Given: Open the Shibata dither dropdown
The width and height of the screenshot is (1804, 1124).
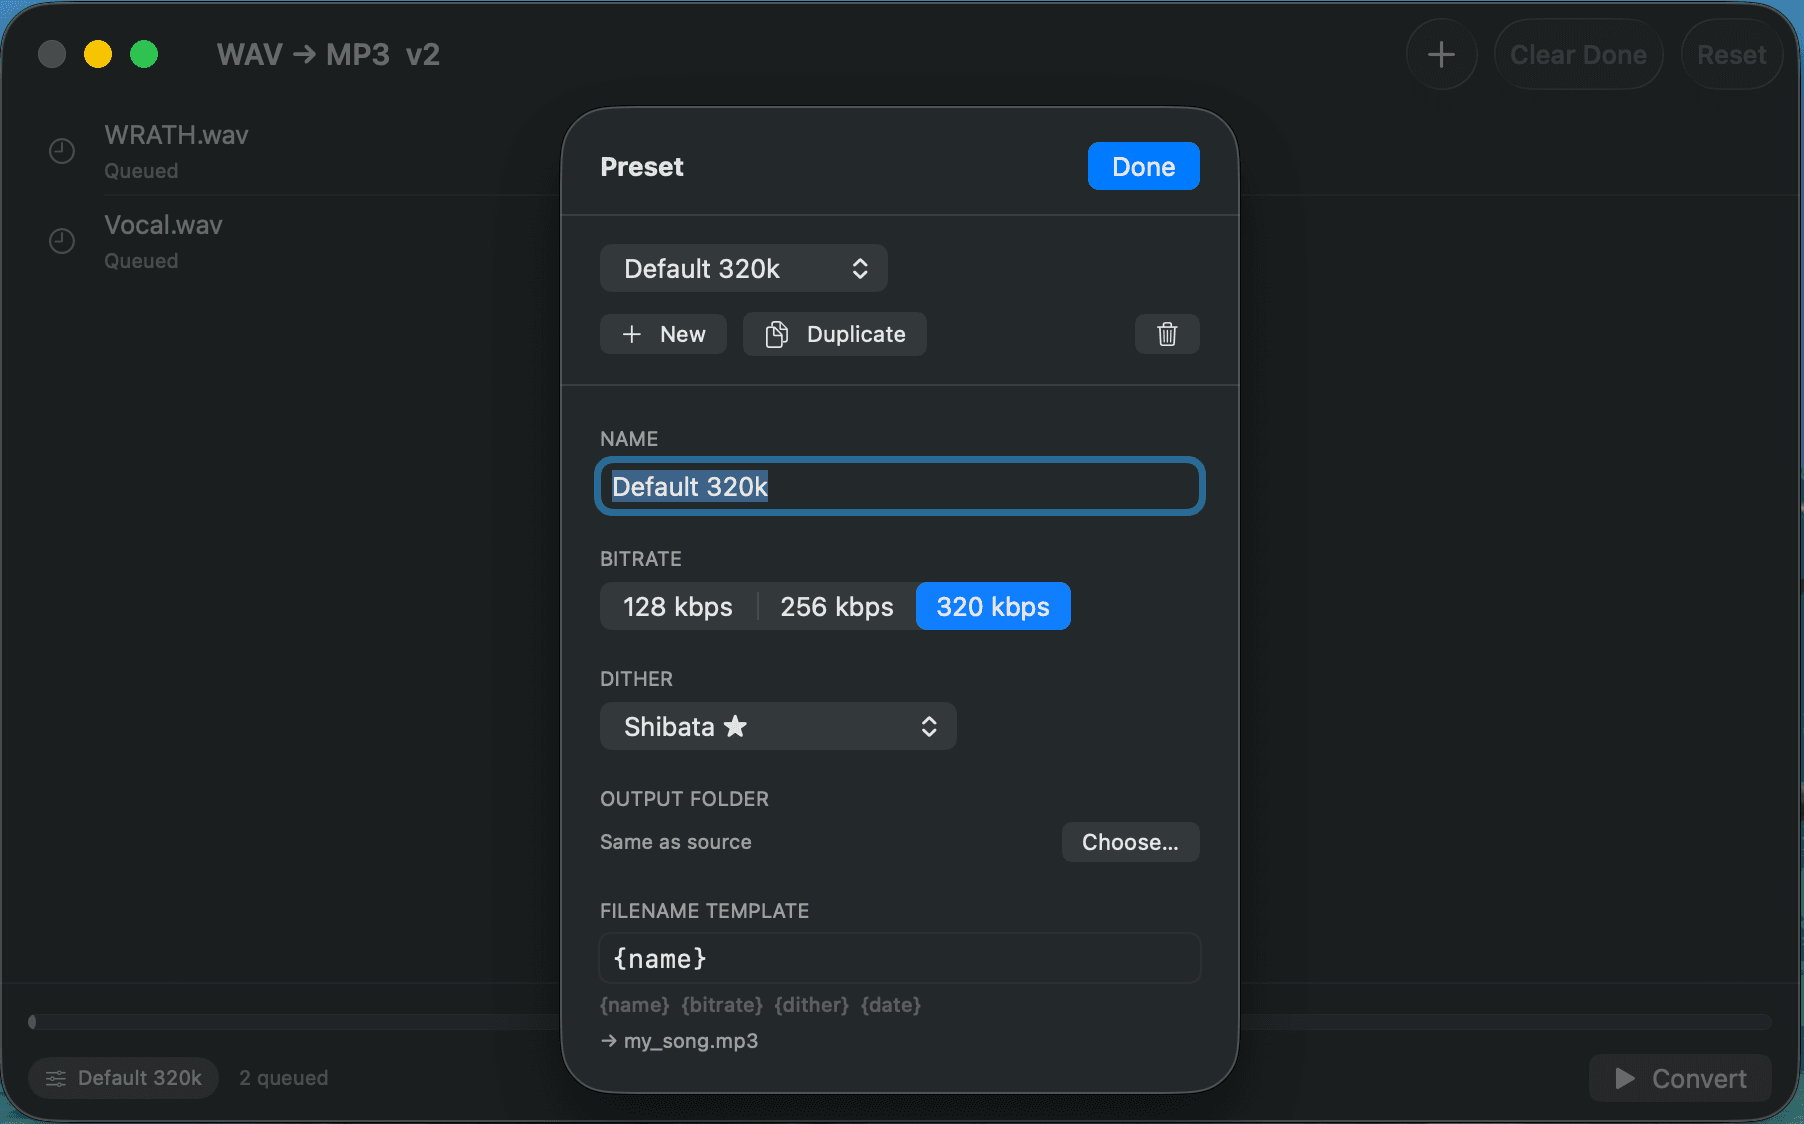Looking at the screenshot, I should coord(778,726).
